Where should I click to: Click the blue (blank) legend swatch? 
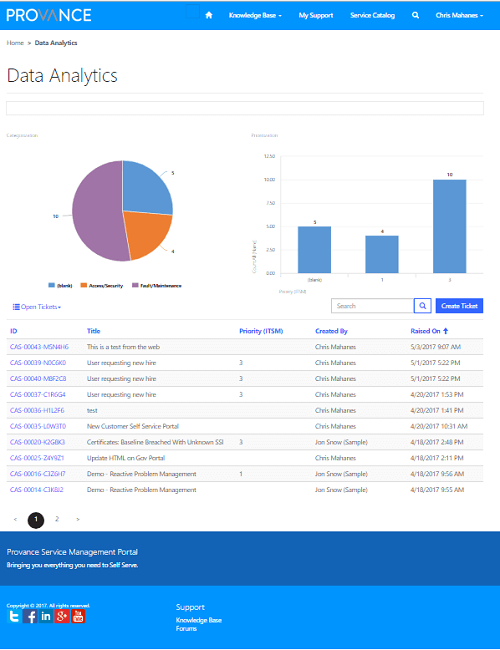tap(52, 285)
